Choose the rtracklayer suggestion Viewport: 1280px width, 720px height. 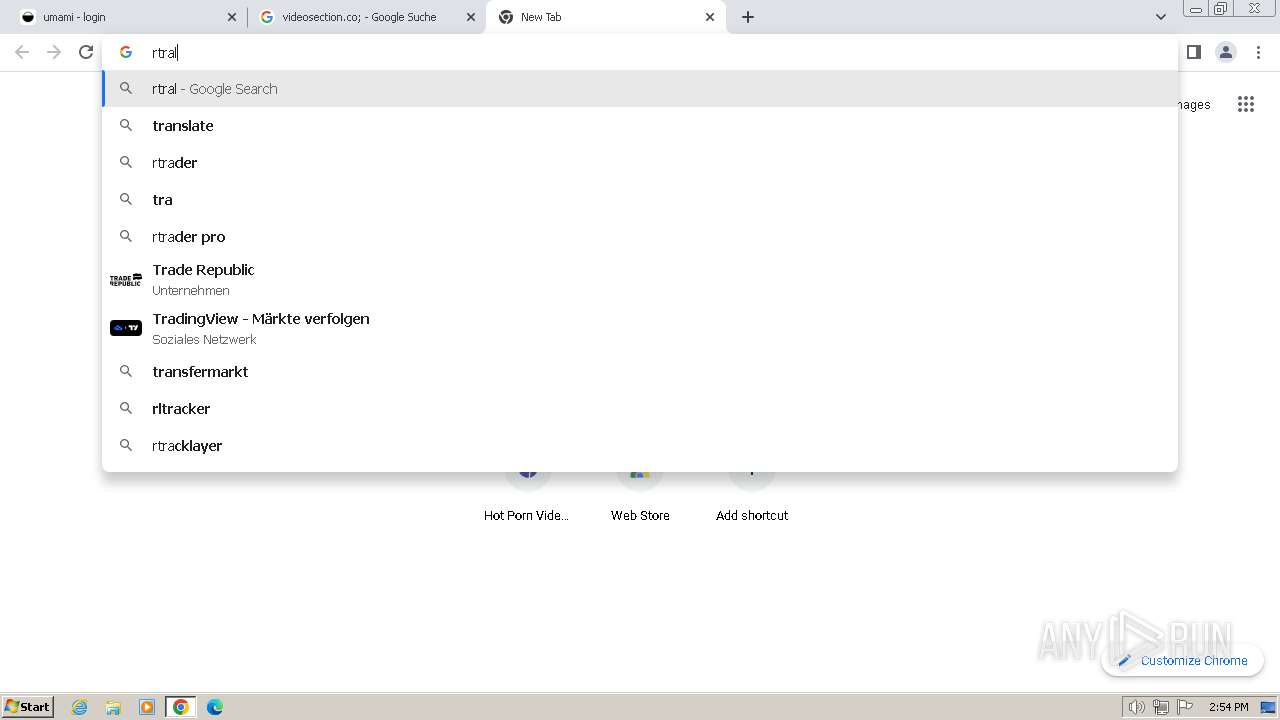point(640,446)
